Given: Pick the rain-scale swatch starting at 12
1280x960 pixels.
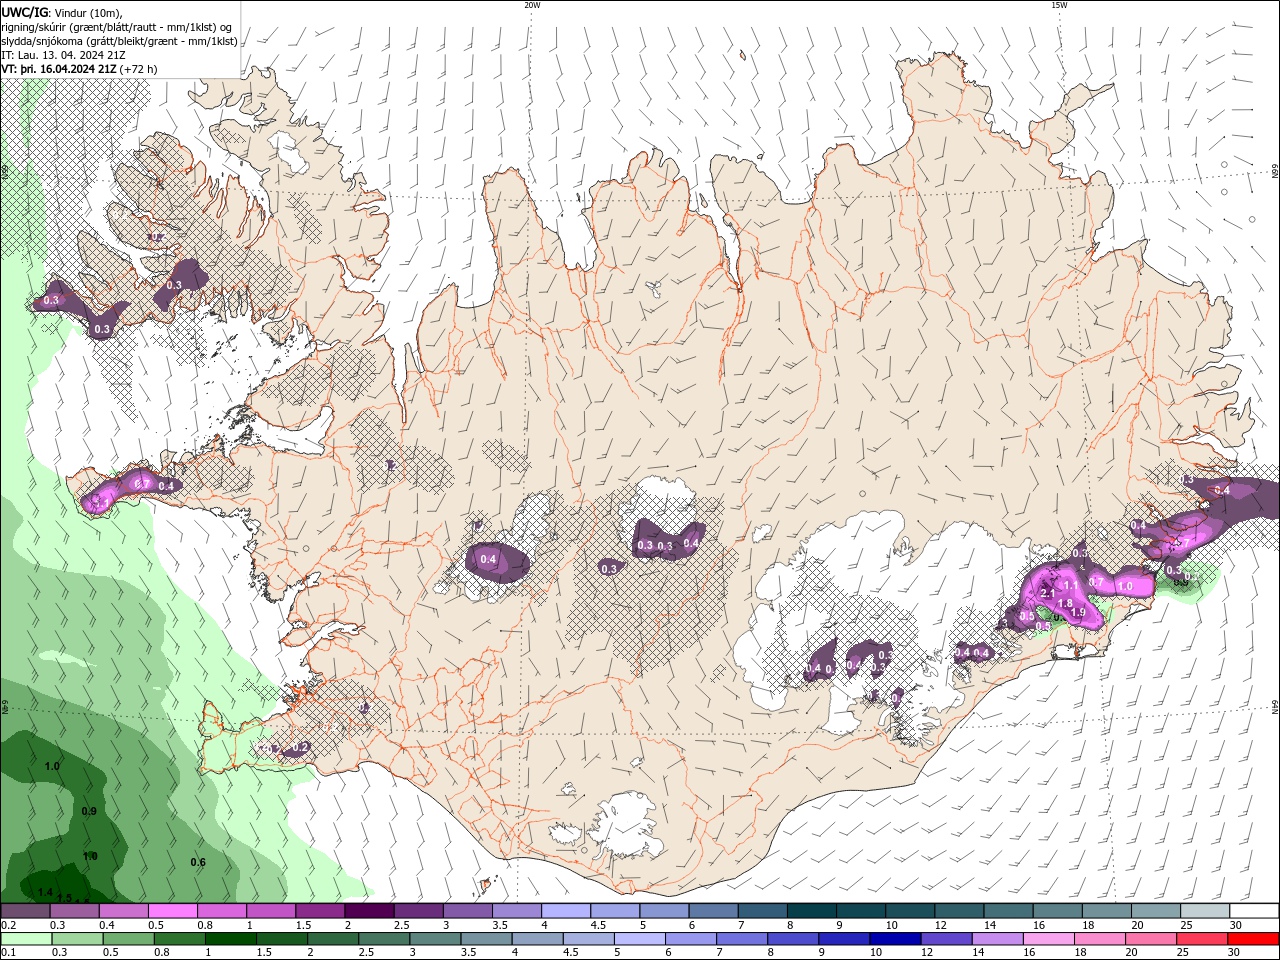Looking at the screenshot, I should [944, 939].
